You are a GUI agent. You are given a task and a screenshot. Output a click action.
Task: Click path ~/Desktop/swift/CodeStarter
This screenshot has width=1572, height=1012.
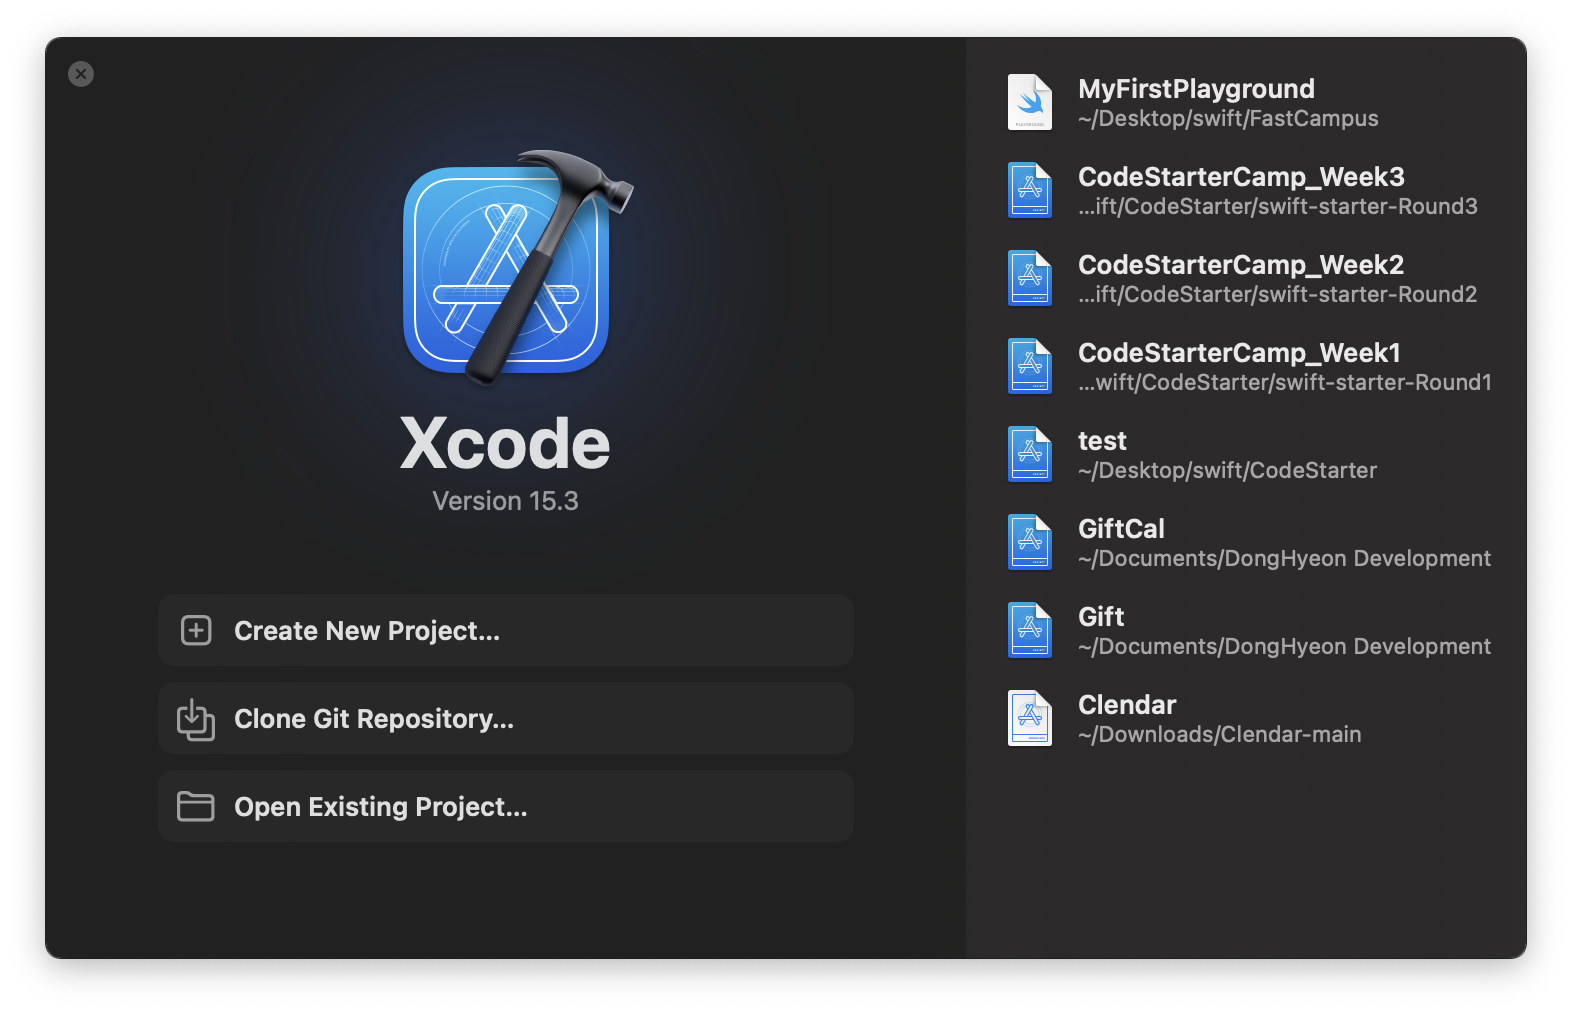point(1228,471)
